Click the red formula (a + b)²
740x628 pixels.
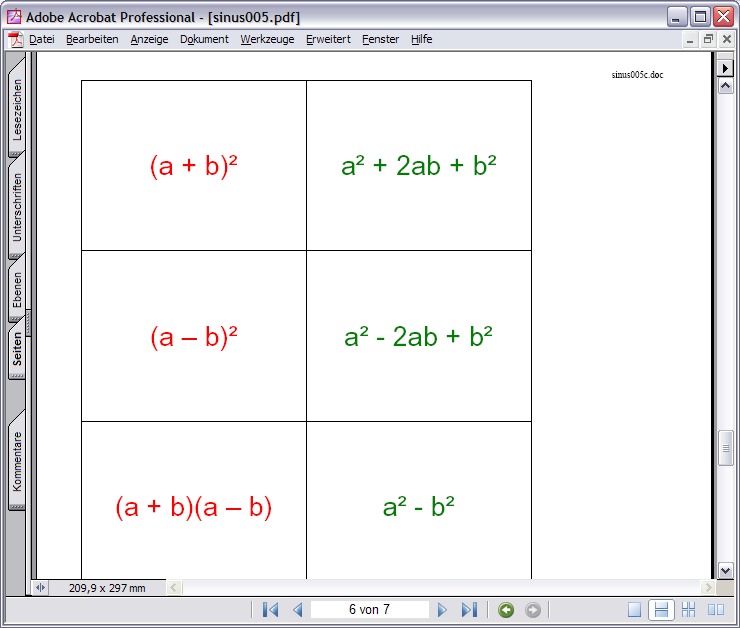(194, 166)
